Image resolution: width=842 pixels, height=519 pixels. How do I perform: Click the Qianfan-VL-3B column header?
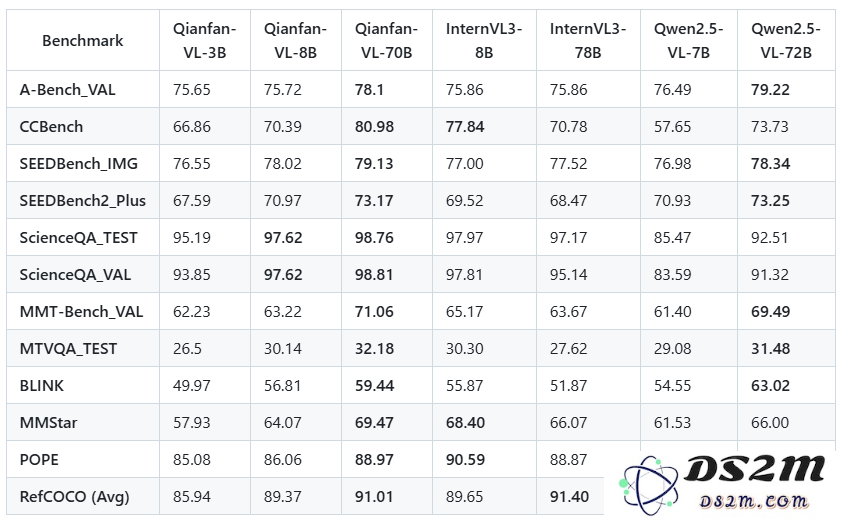(205, 41)
